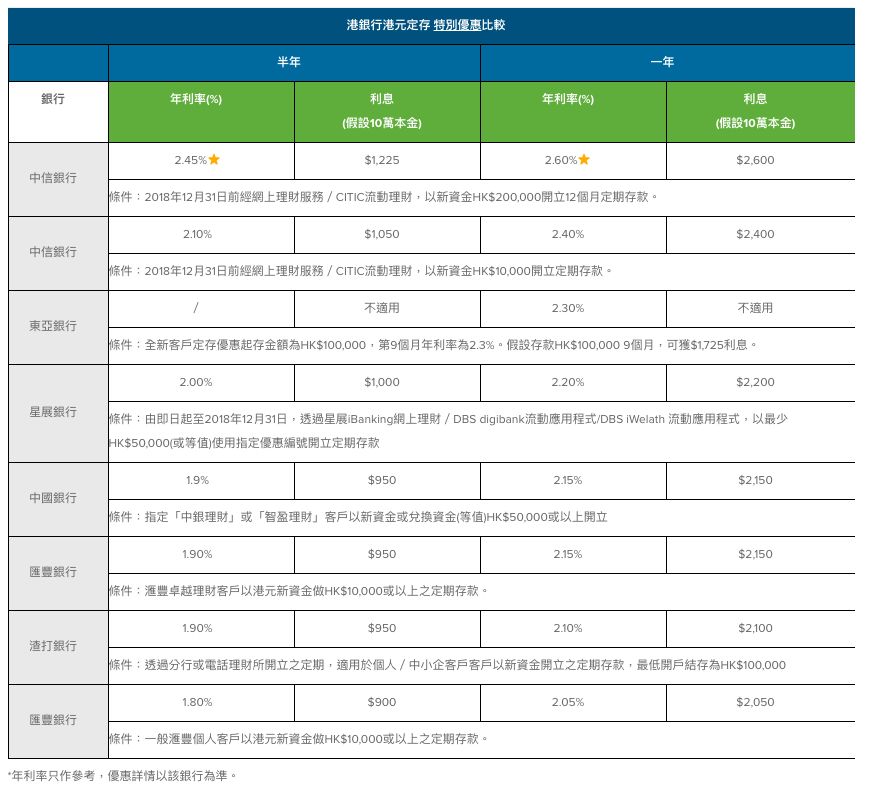This screenshot has width=876, height=786.
Task: Select the $900 interest cell
Action: pyautogui.click(x=387, y=703)
